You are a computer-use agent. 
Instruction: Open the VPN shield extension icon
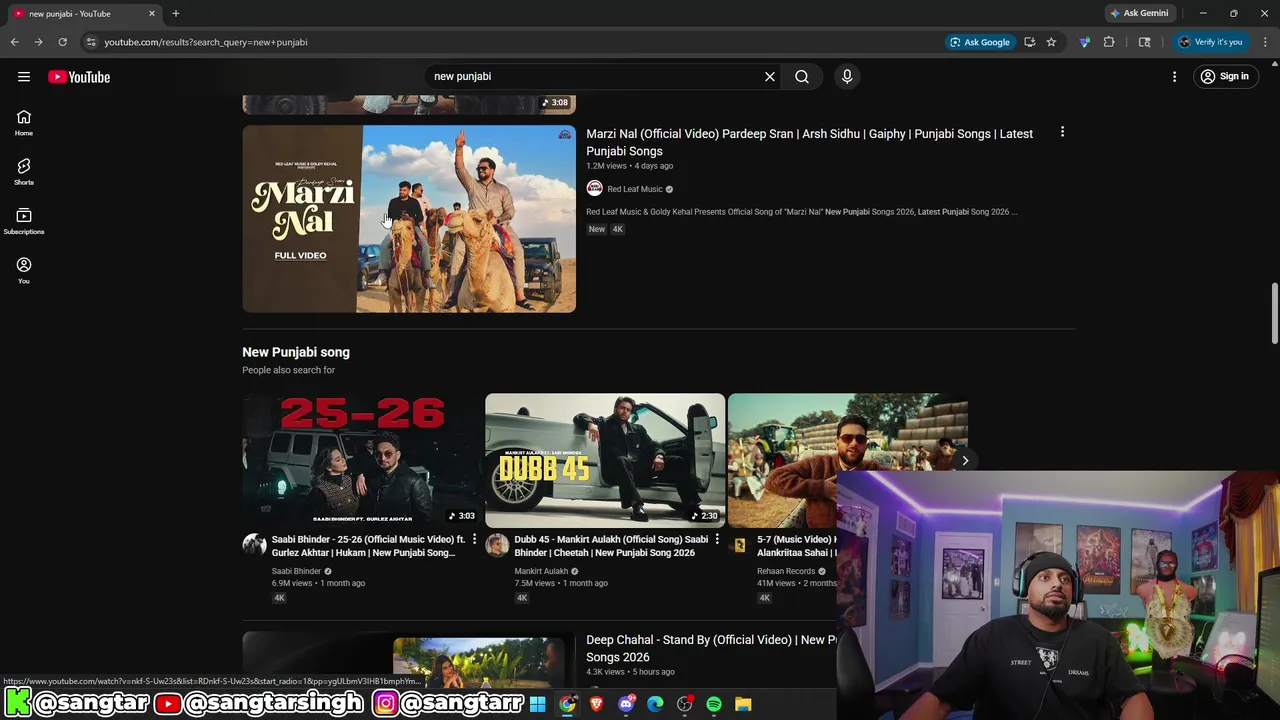pos(1085,42)
